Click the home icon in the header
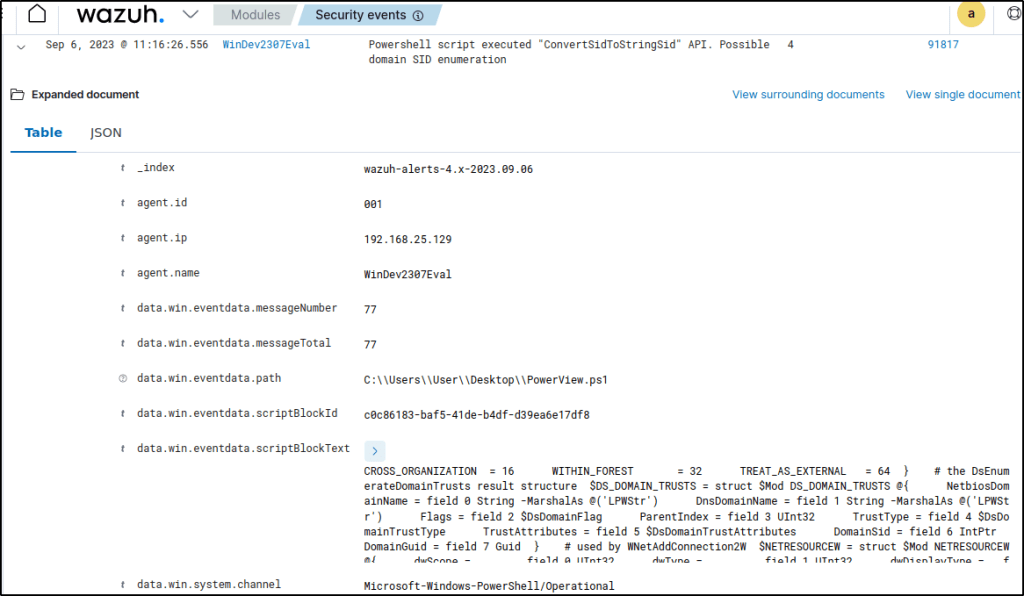The height and width of the screenshot is (596, 1024). (x=37, y=15)
